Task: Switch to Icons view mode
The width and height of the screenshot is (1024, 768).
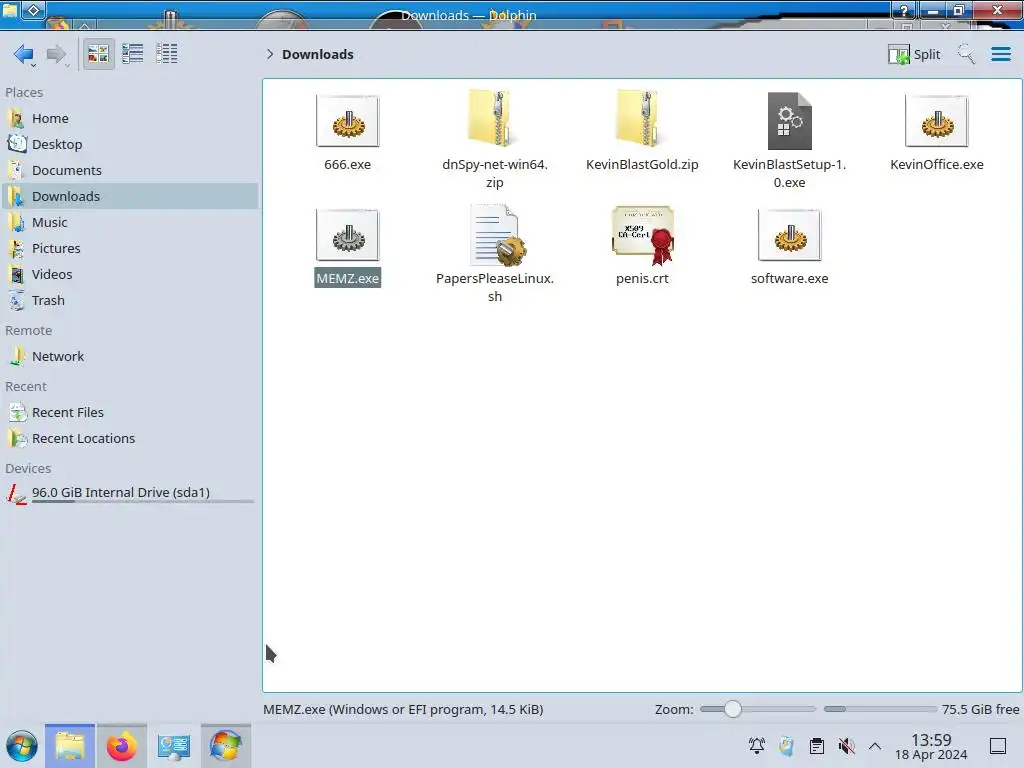Action: coord(98,54)
